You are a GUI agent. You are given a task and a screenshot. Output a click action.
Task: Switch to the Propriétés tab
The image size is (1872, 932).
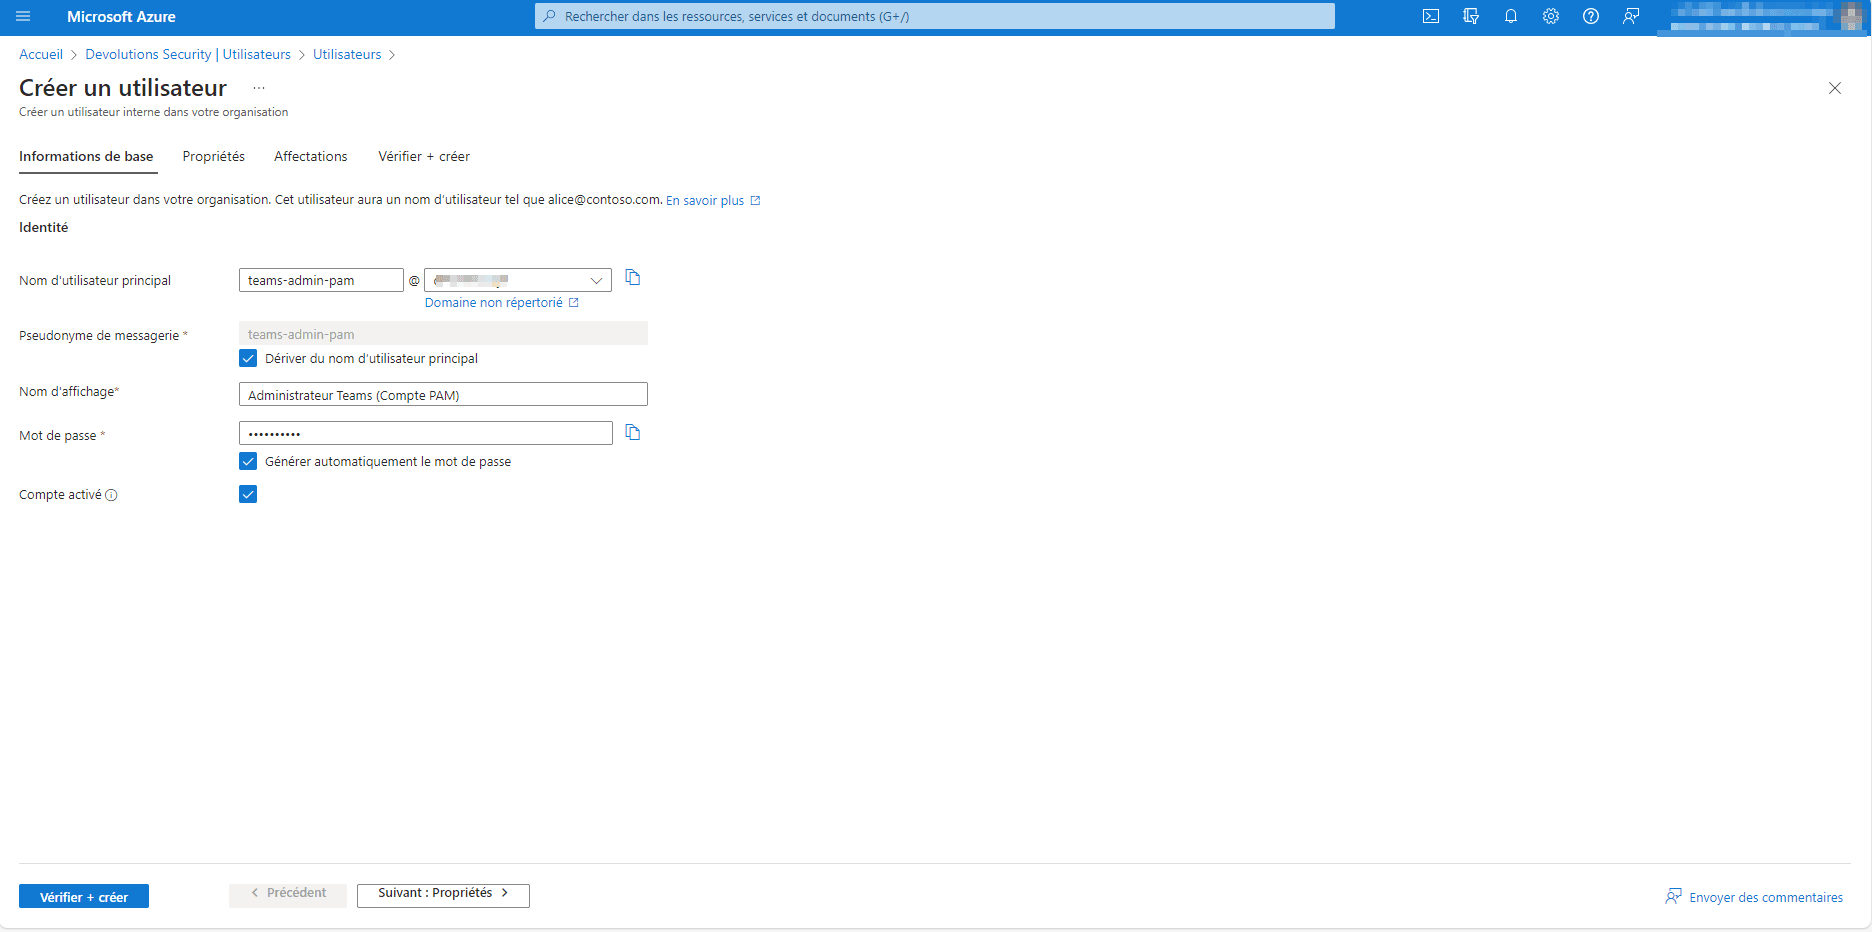coord(213,157)
